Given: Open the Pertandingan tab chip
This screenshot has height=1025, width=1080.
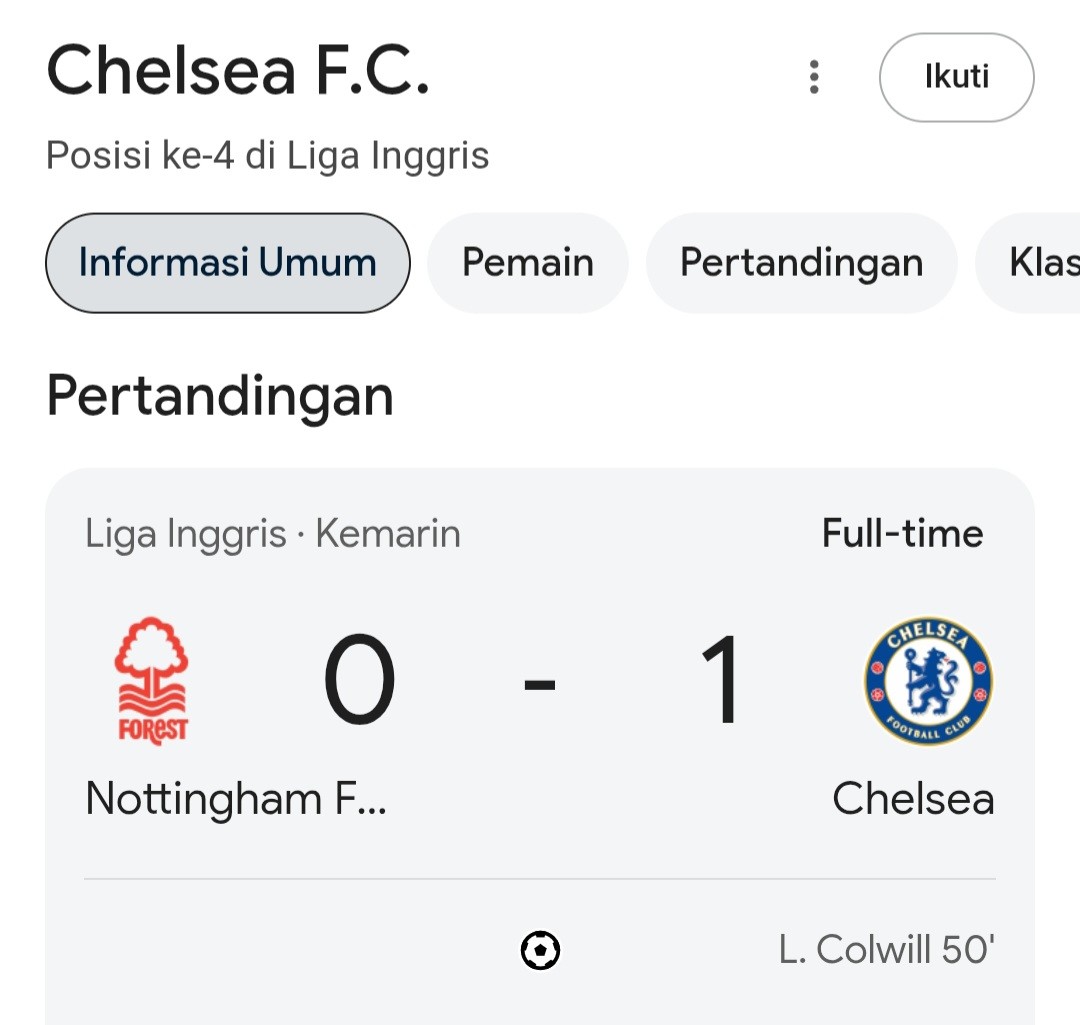Looking at the screenshot, I should click(x=802, y=262).
